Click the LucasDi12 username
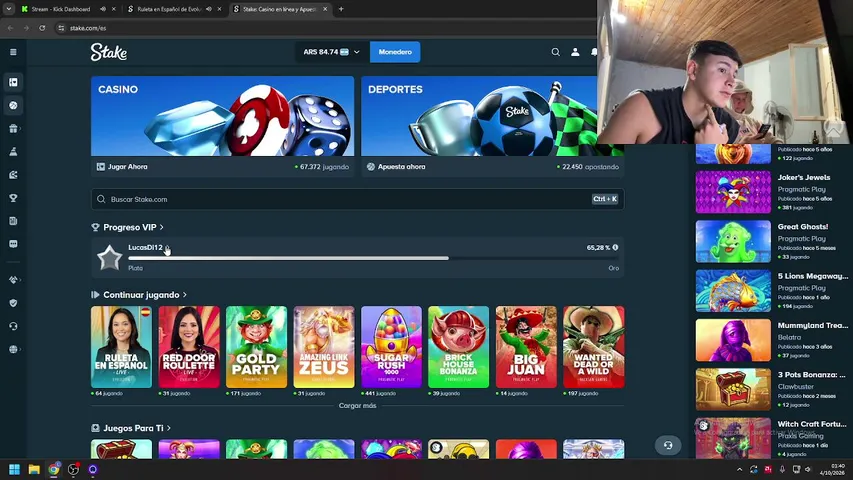This screenshot has width=853, height=480. 145,247
